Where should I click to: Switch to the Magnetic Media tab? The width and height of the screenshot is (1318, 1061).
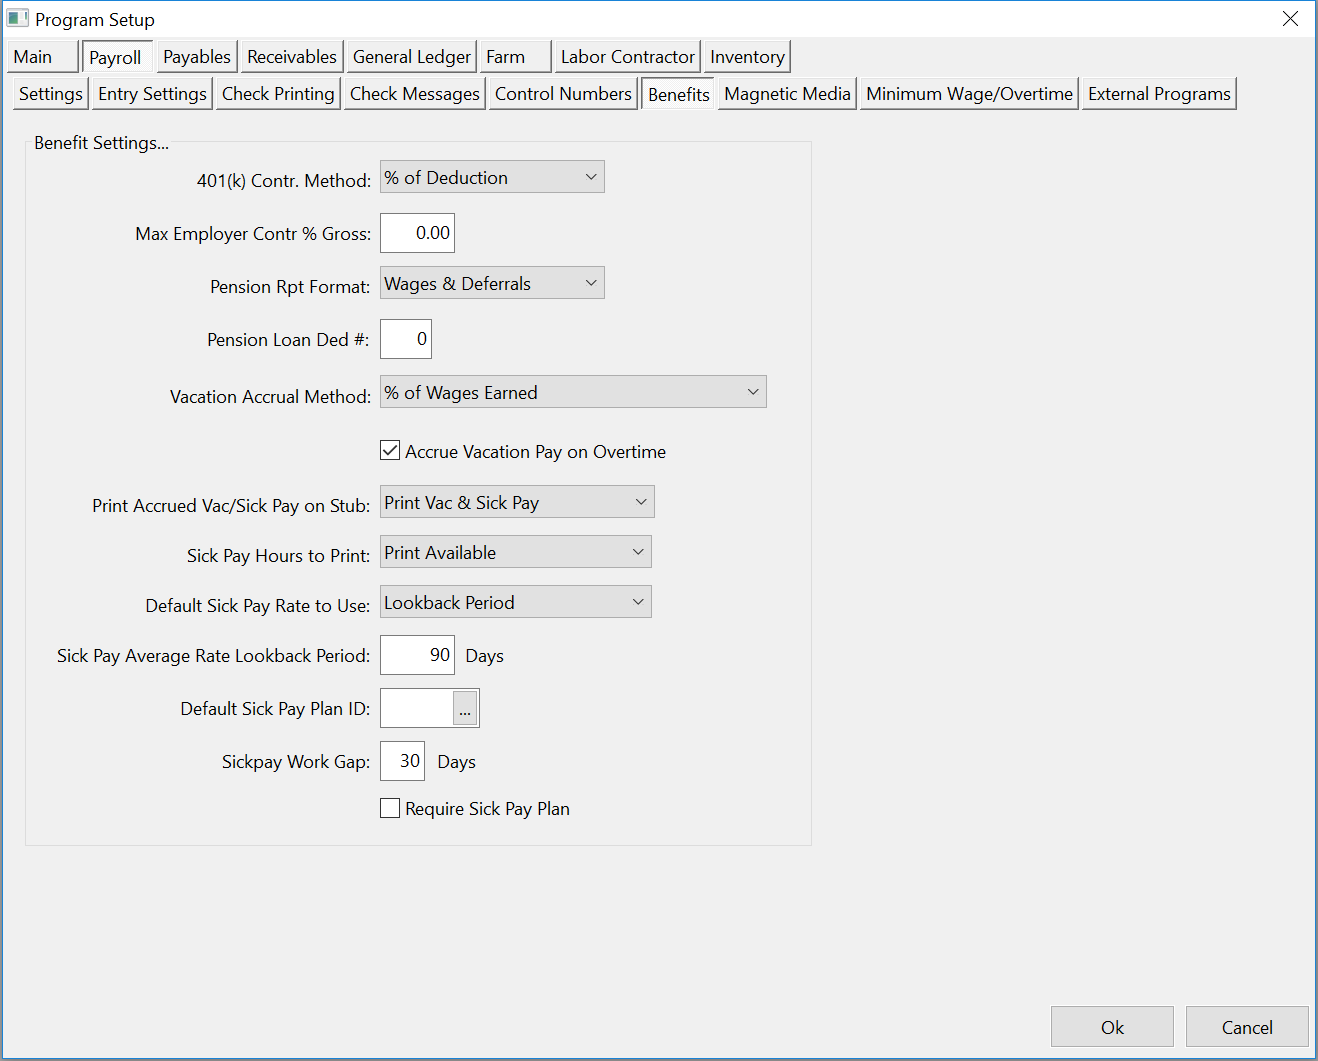(x=787, y=94)
